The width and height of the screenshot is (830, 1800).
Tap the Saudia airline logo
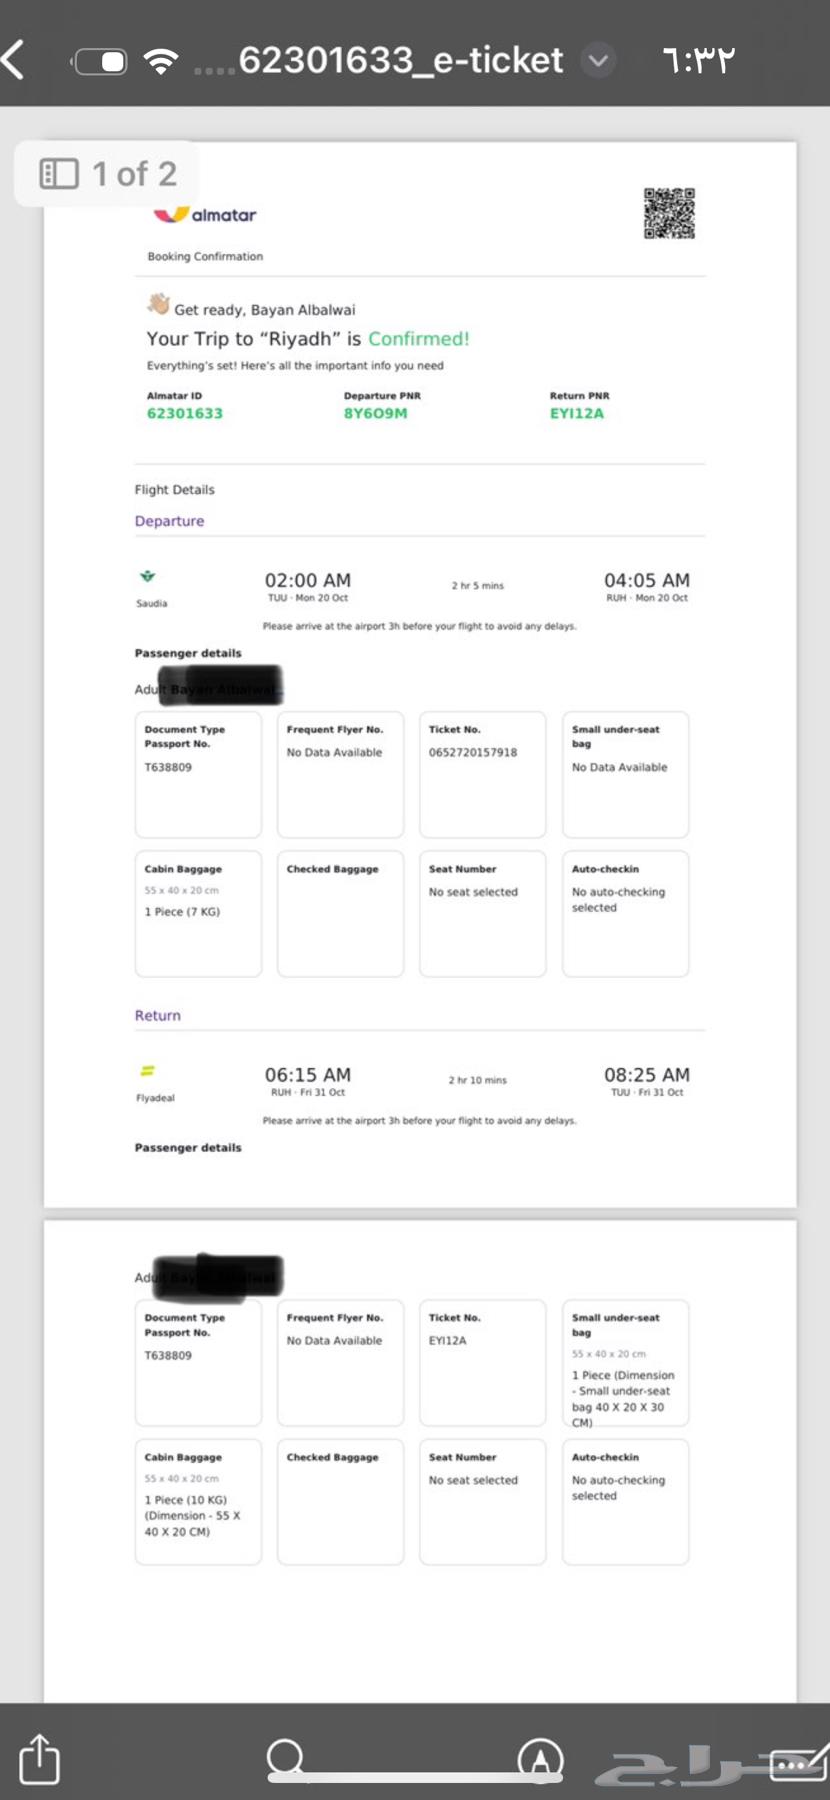click(x=148, y=577)
